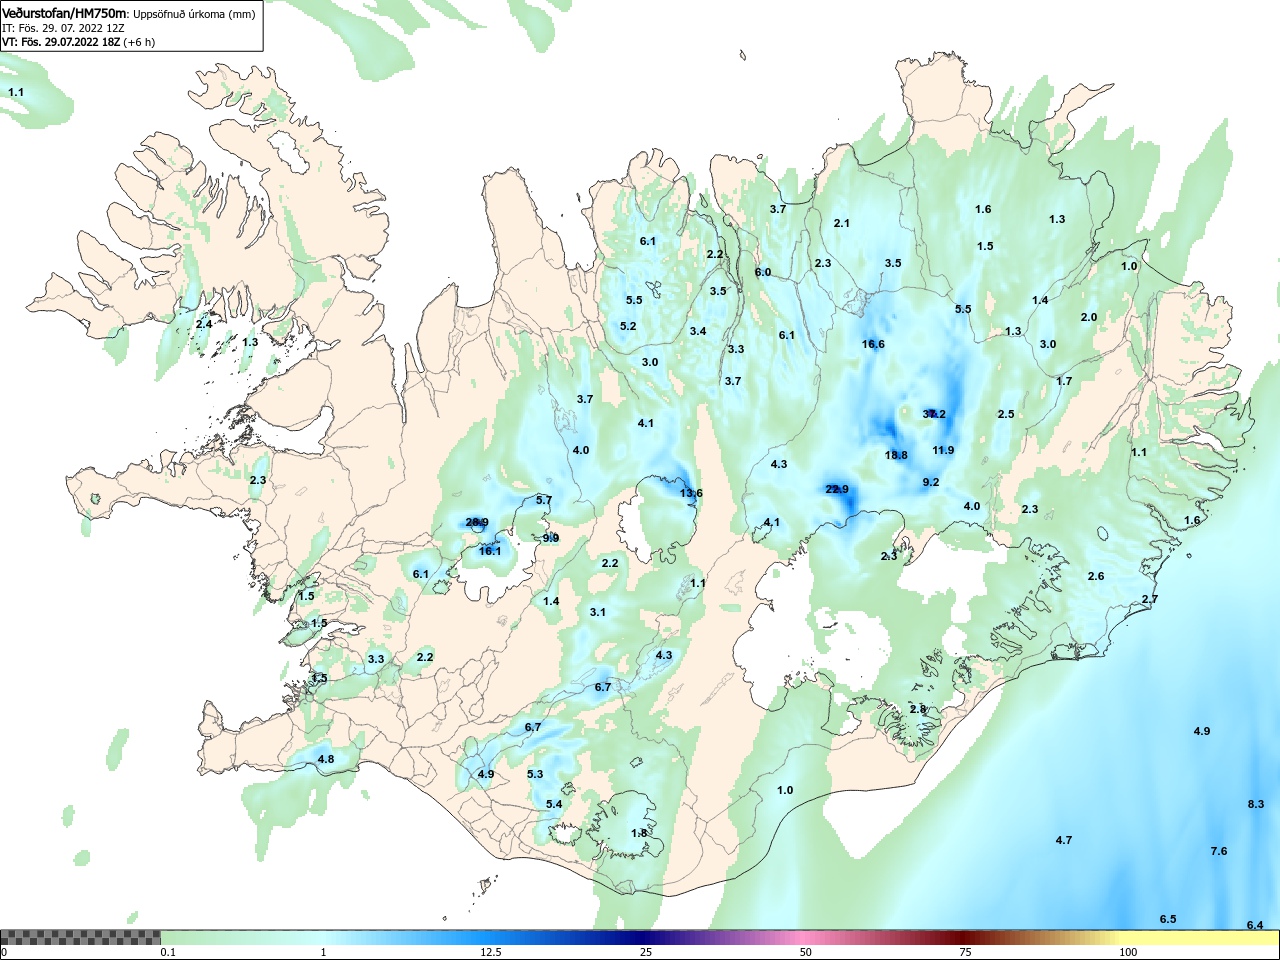1280x960 pixels.
Task: Click the 2.0 precipitation value
Action: tap(1089, 317)
